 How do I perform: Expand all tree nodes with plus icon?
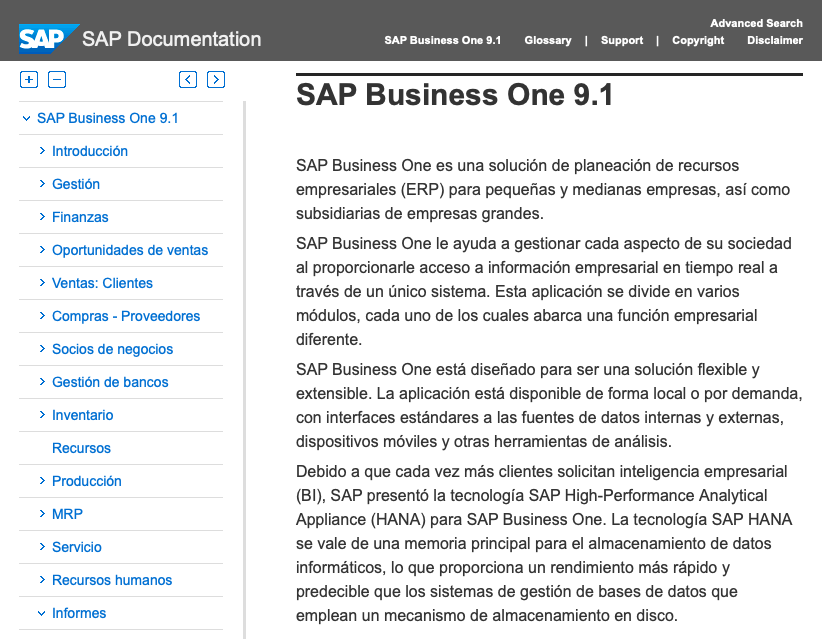coord(29,80)
